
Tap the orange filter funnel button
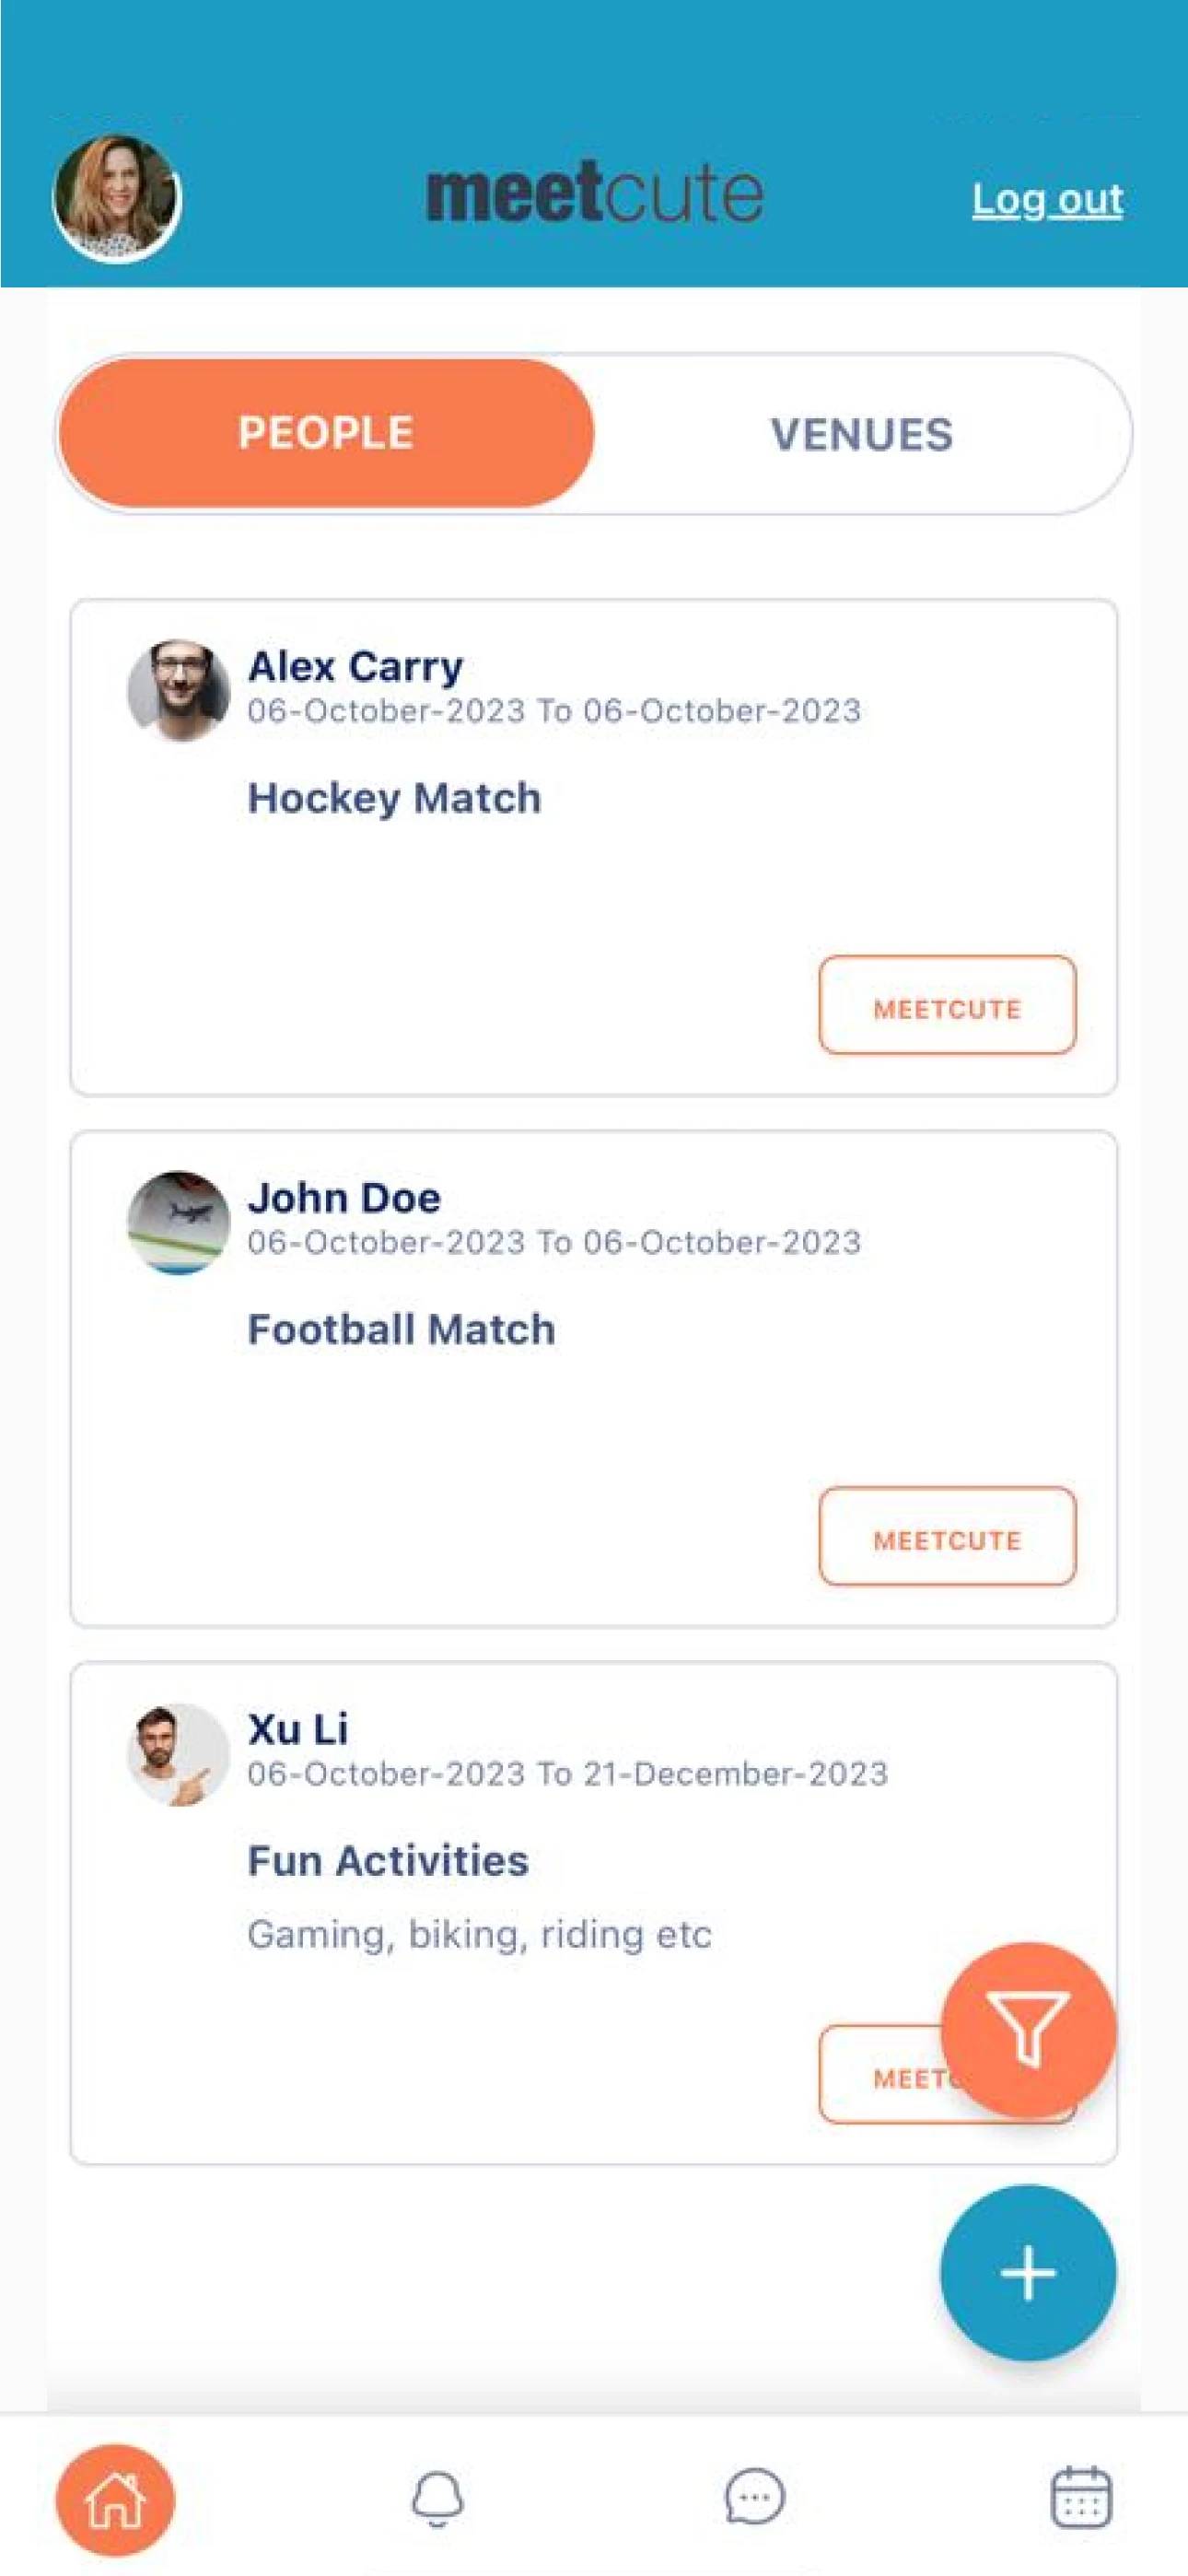click(x=1027, y=2029)
